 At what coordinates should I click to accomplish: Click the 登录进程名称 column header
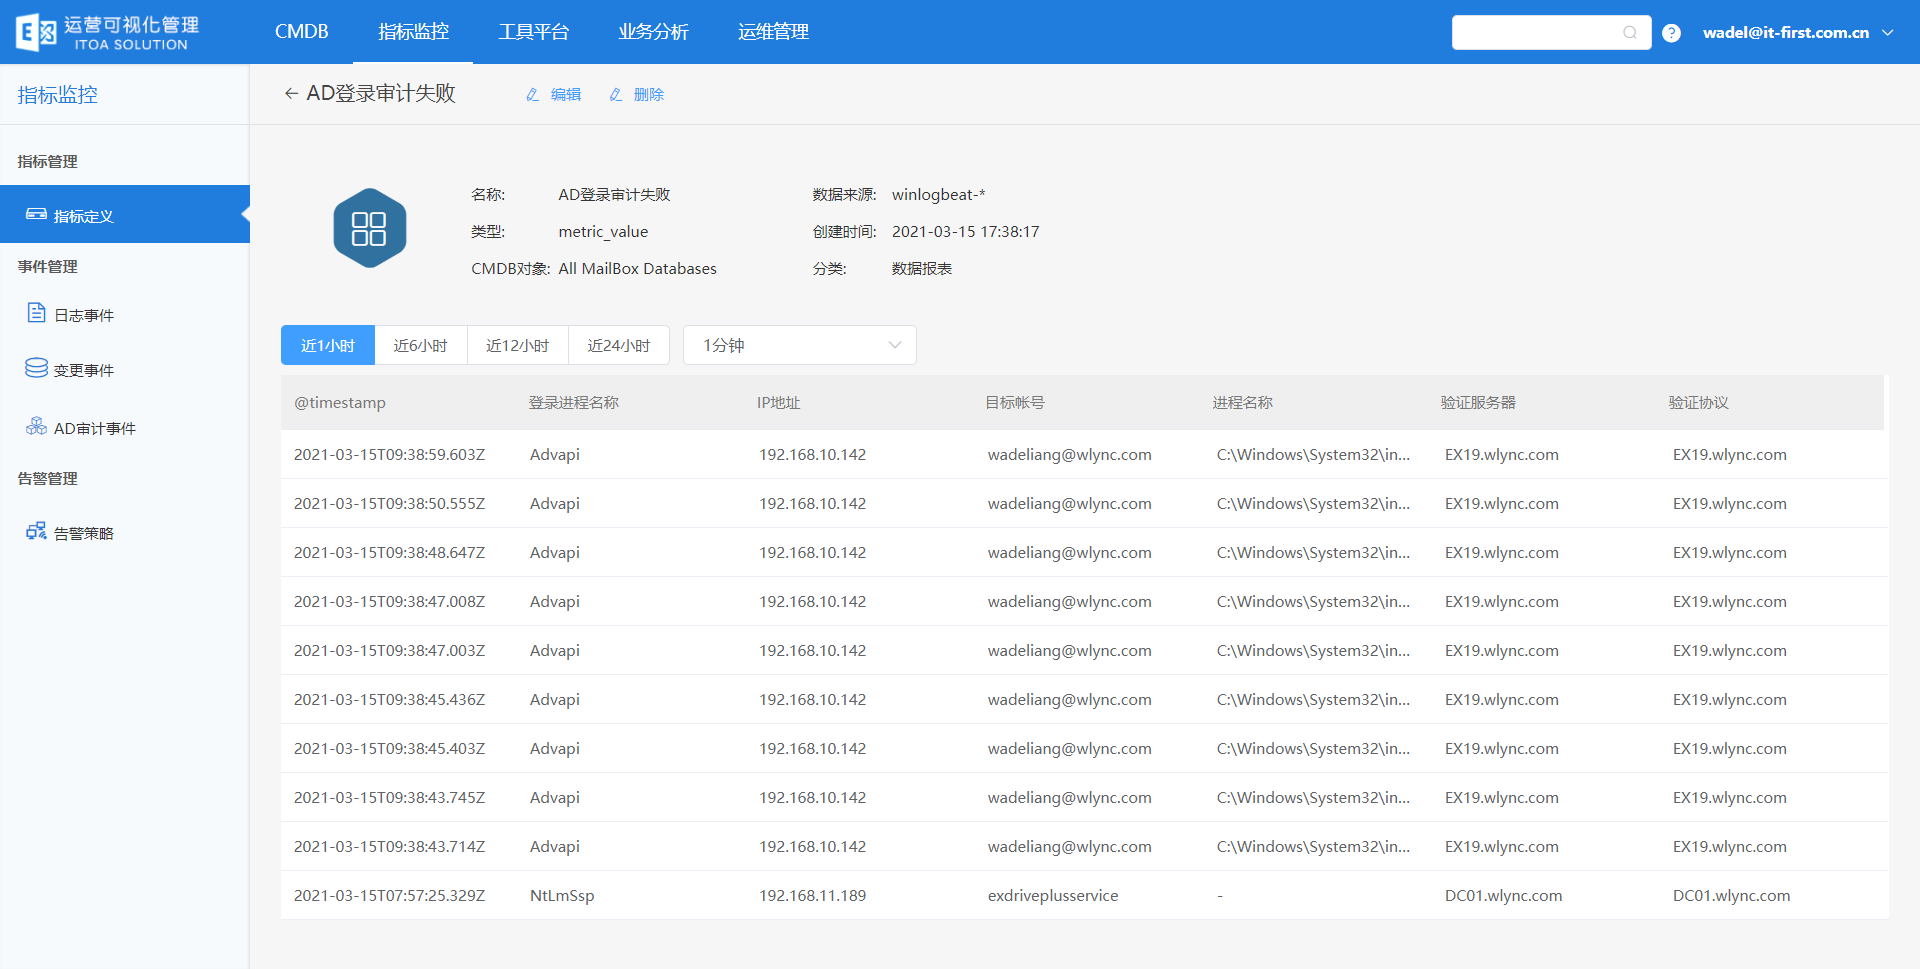pos(574,402)
